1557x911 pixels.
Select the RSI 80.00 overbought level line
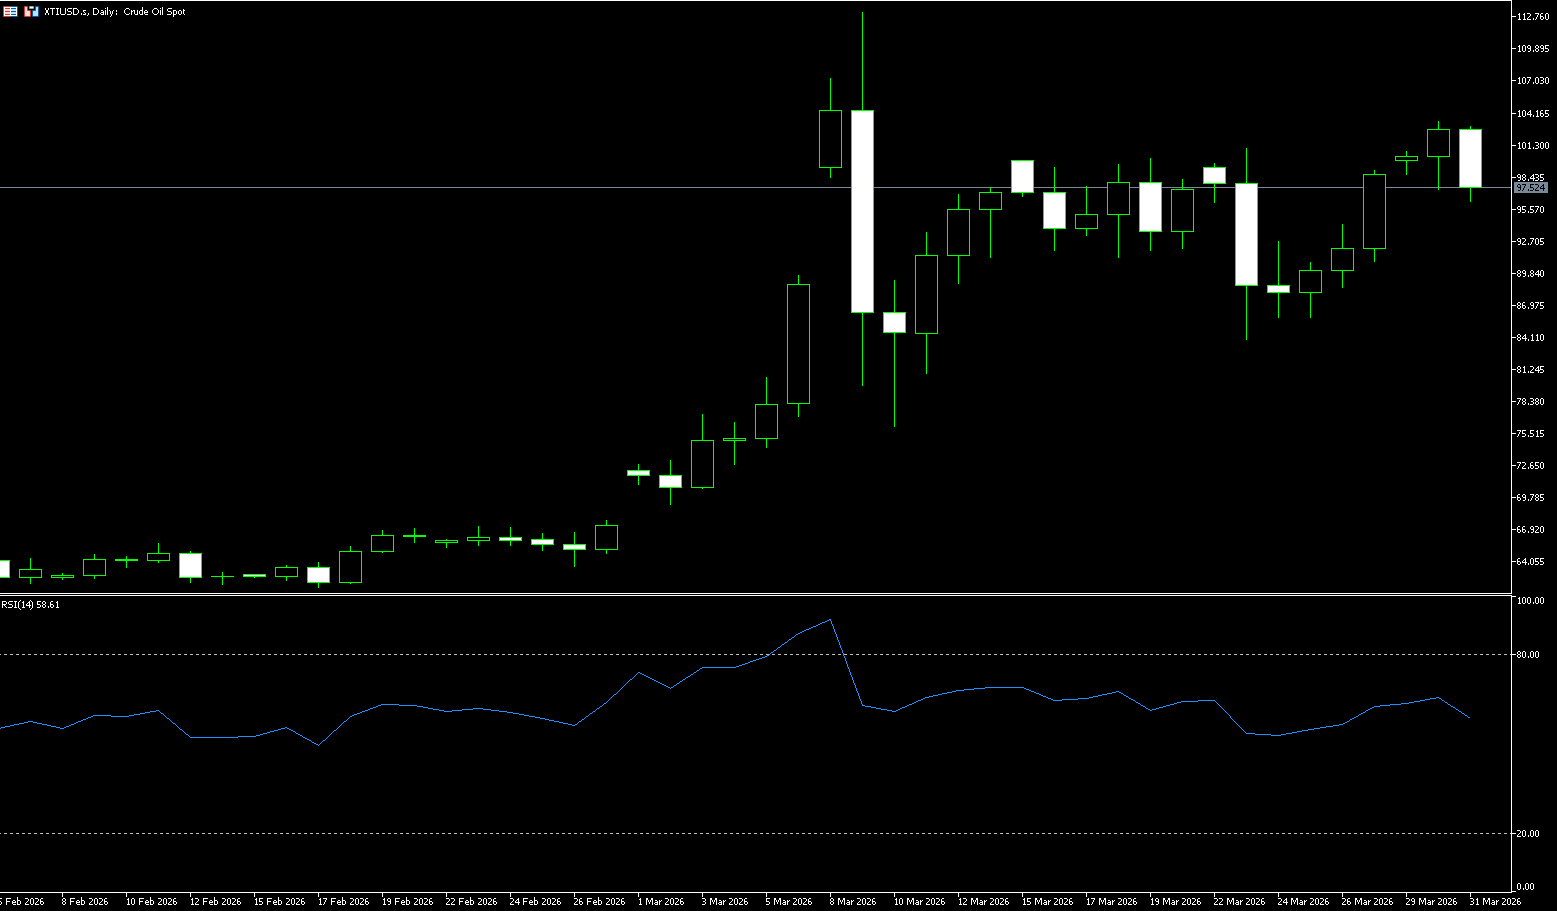(400, 655)
